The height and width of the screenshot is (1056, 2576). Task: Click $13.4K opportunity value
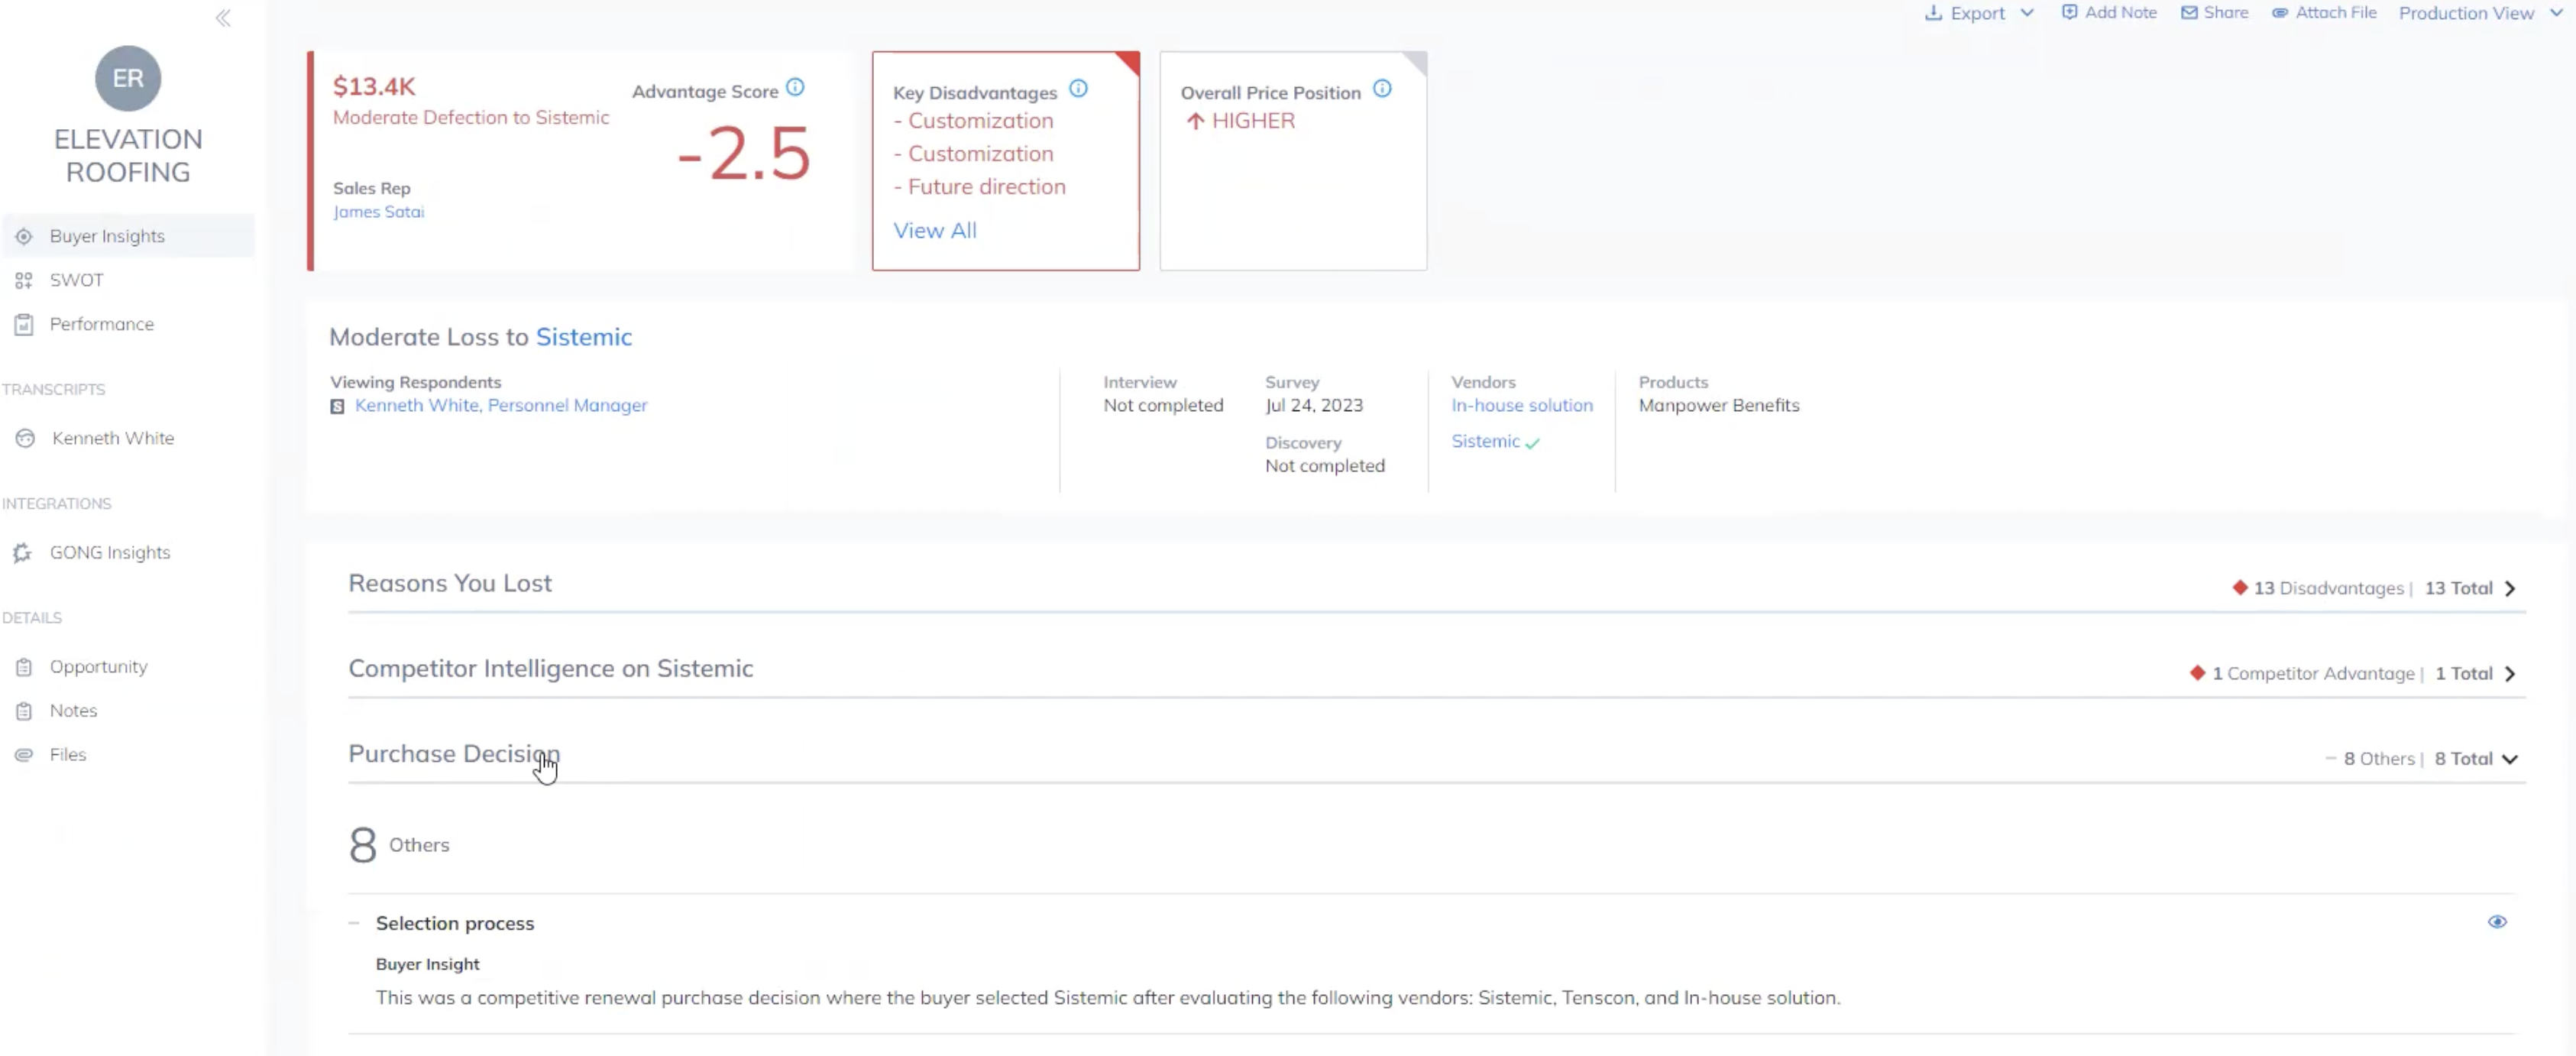[374, 86]
